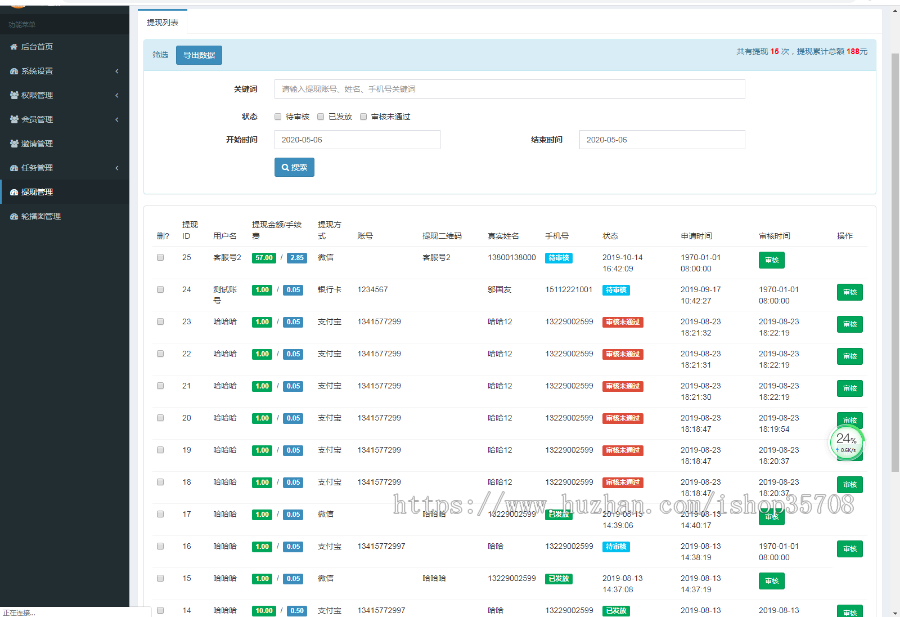
Task: Click the home icon beside 后台首页
Action: [x=13, y=47]
